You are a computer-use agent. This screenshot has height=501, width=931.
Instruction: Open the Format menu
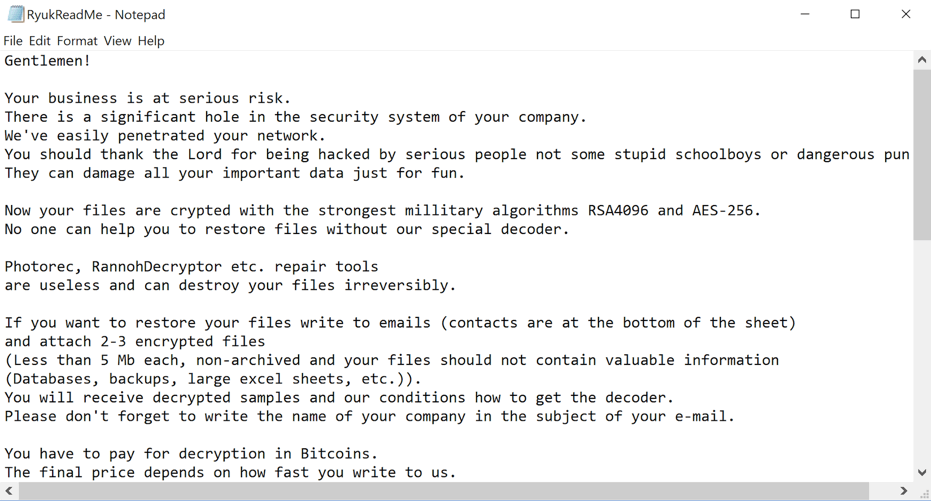point(77,41)
